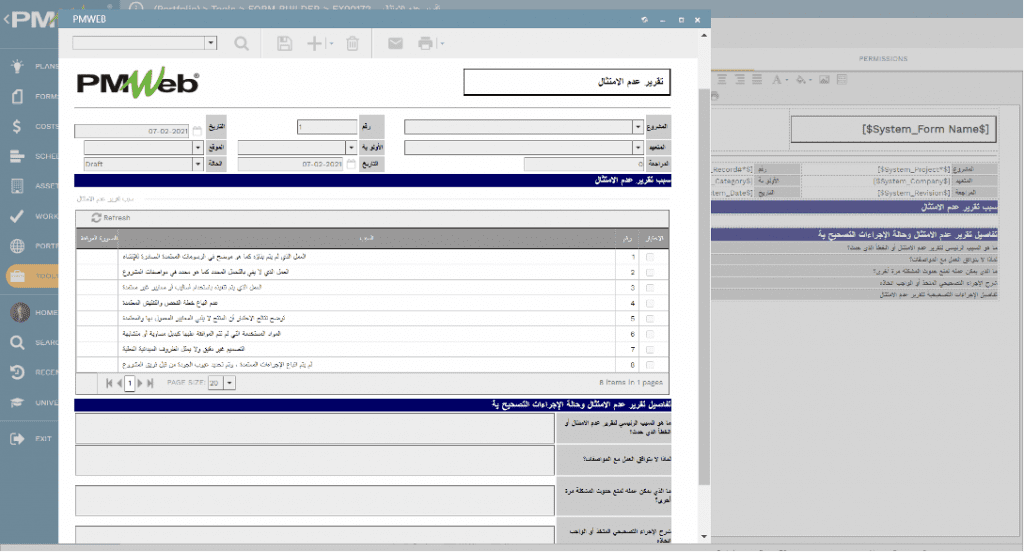This screenshot has height=552, width=1024.
Task: Click the first large text answer box
Action: coord(315,429)
